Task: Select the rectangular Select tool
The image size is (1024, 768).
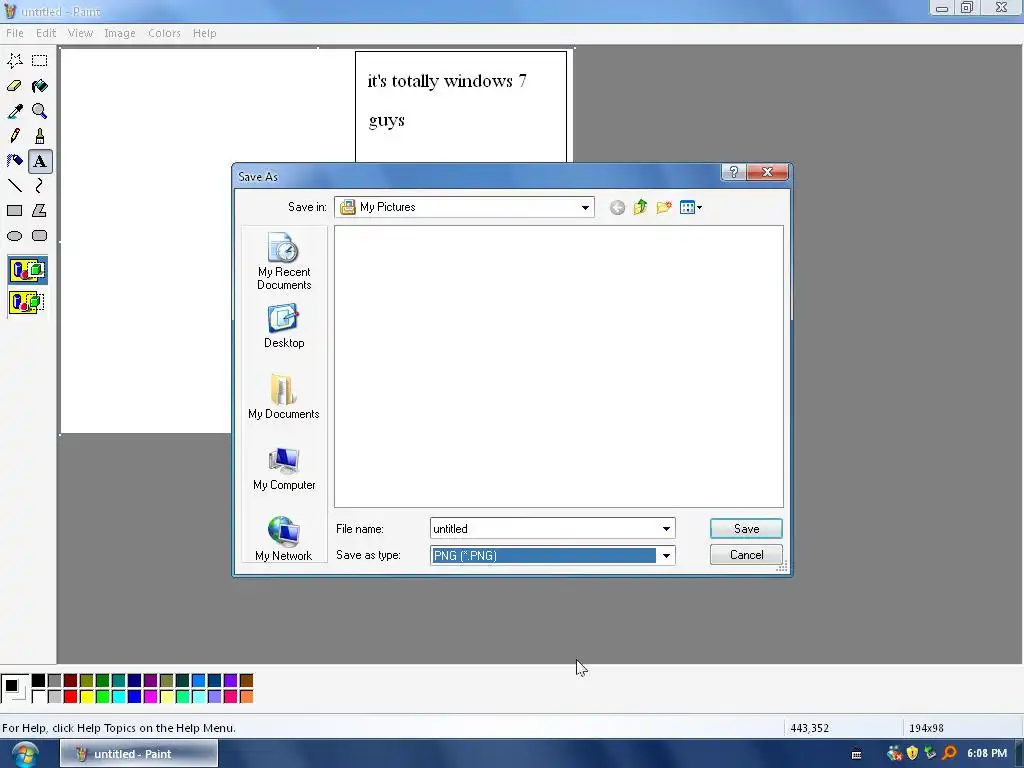Action: tap(40, 61)
